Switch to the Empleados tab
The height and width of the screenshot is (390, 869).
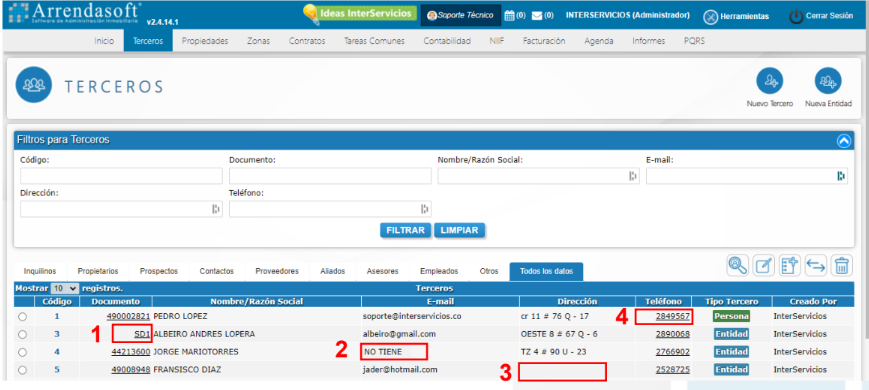coord(439,271)
